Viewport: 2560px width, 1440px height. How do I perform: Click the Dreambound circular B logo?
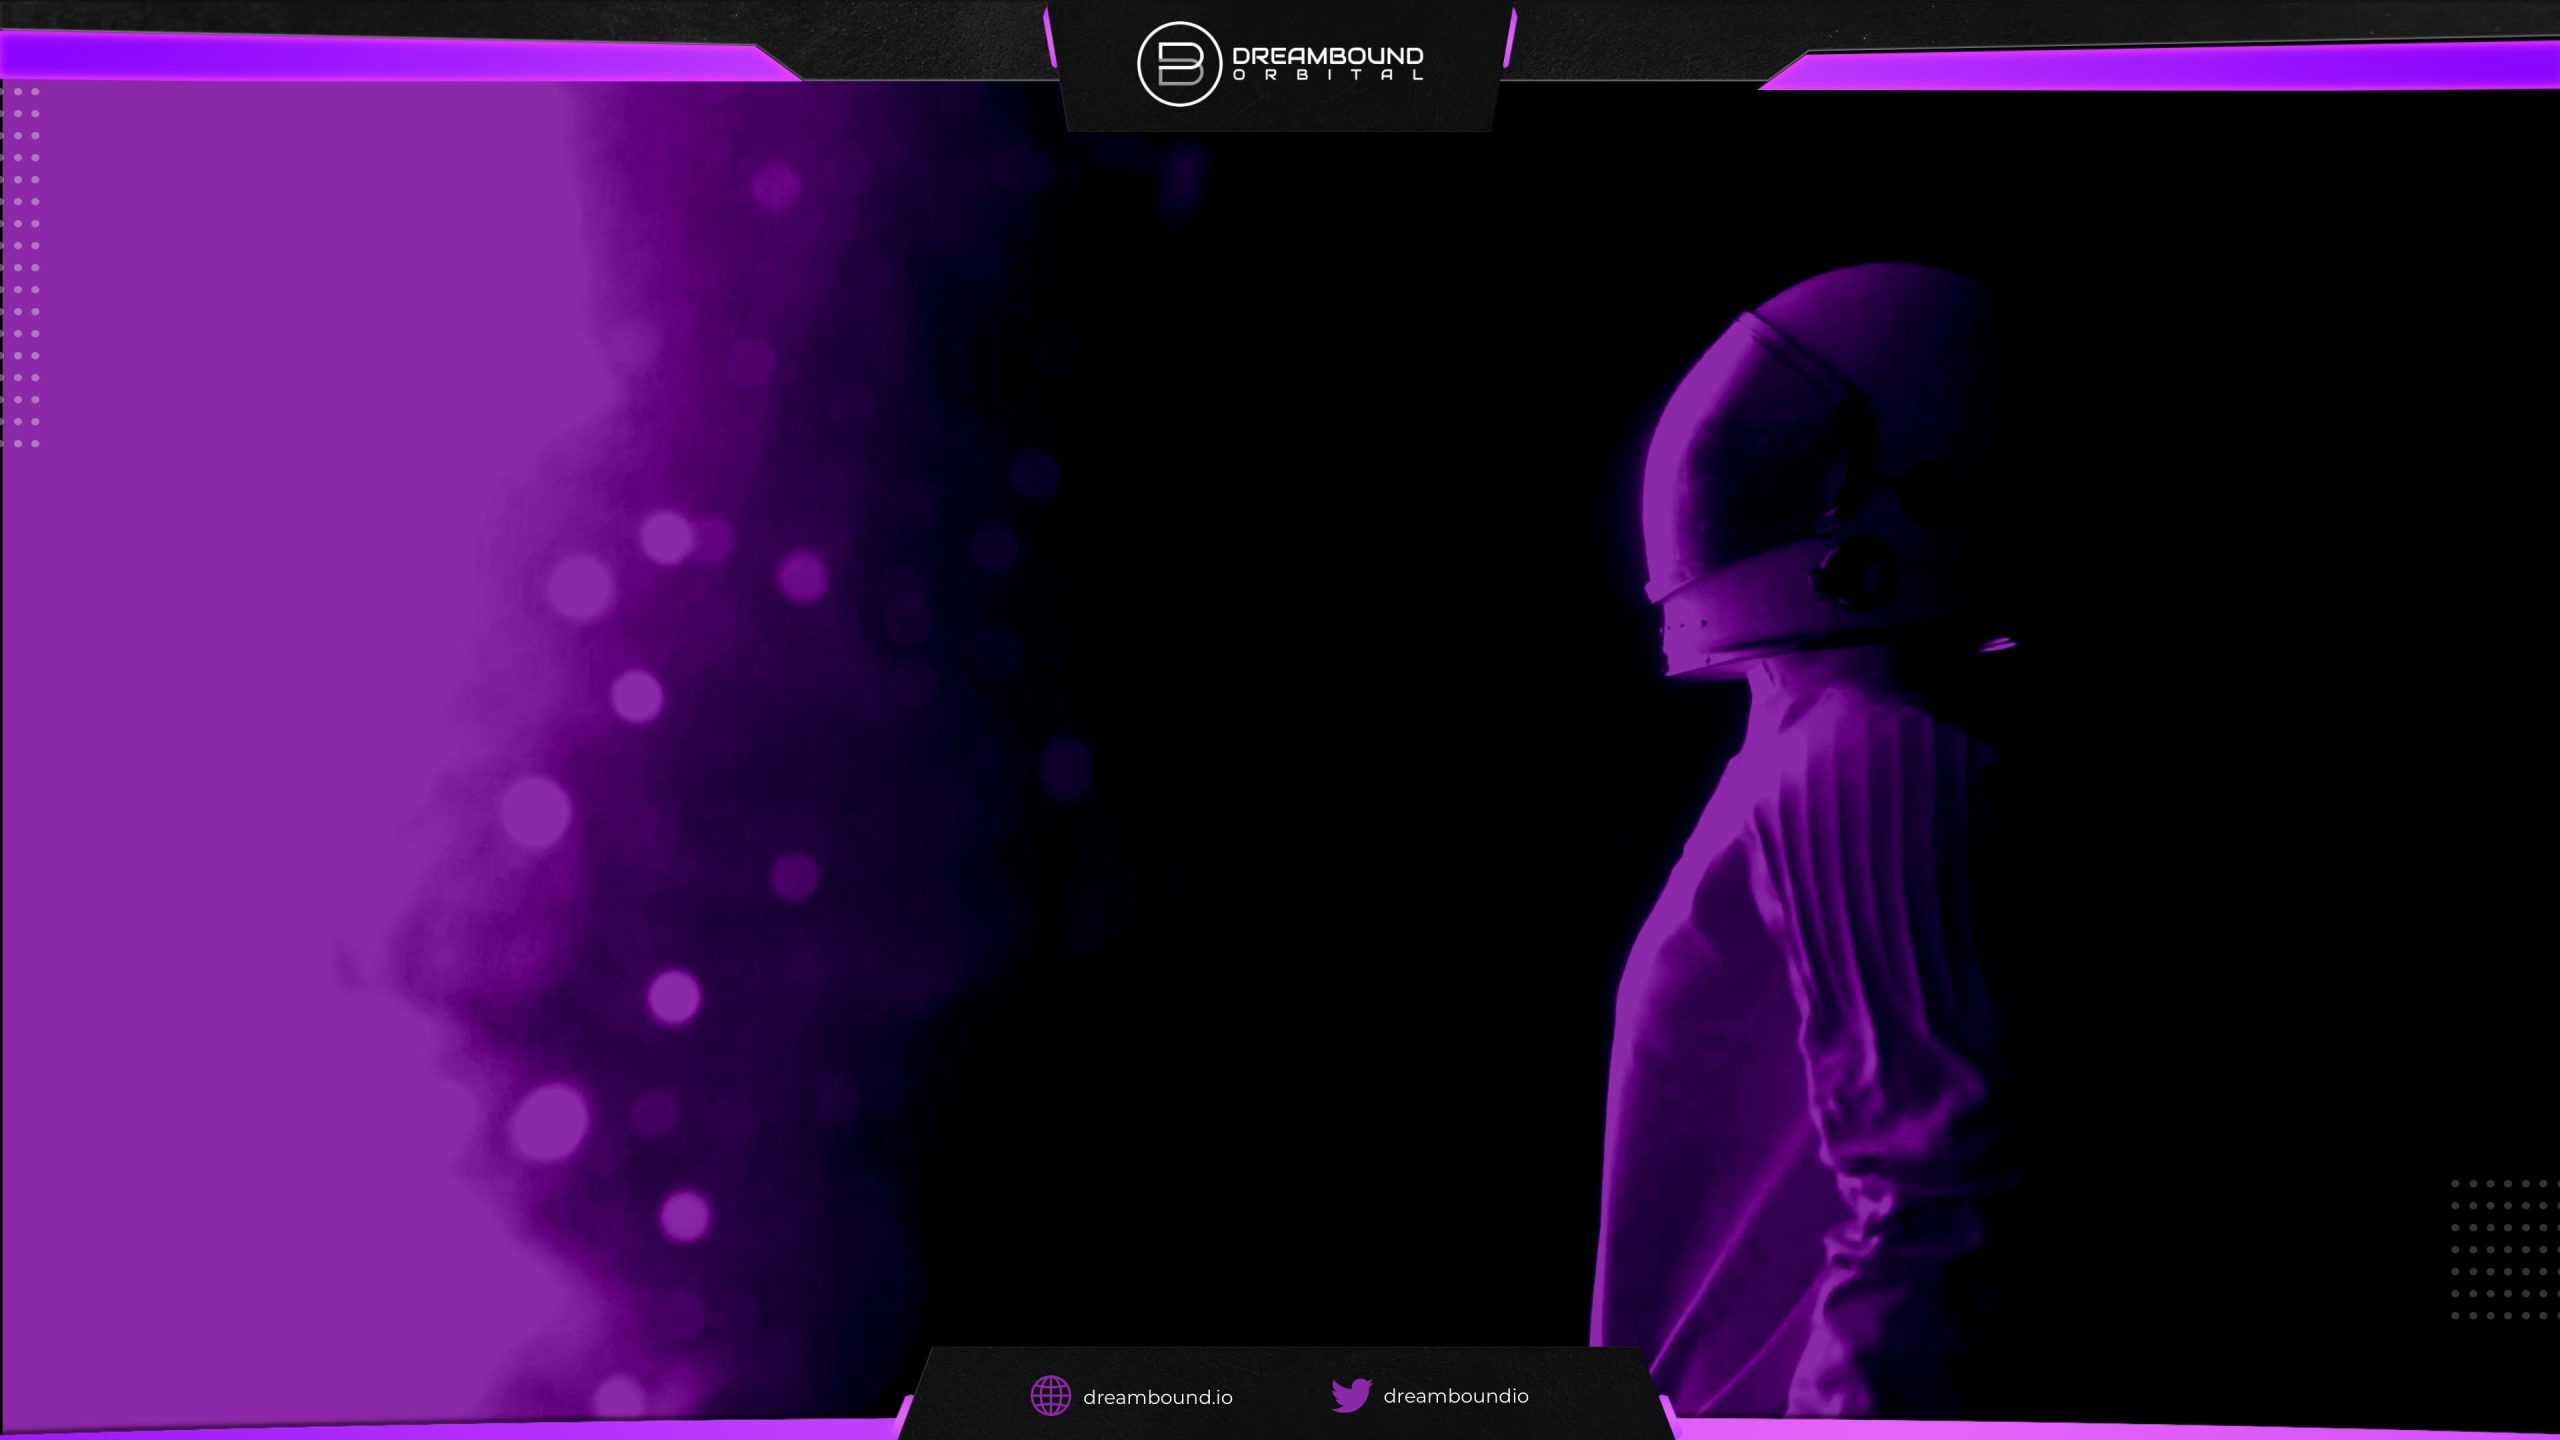click(x=1179, y=64)
